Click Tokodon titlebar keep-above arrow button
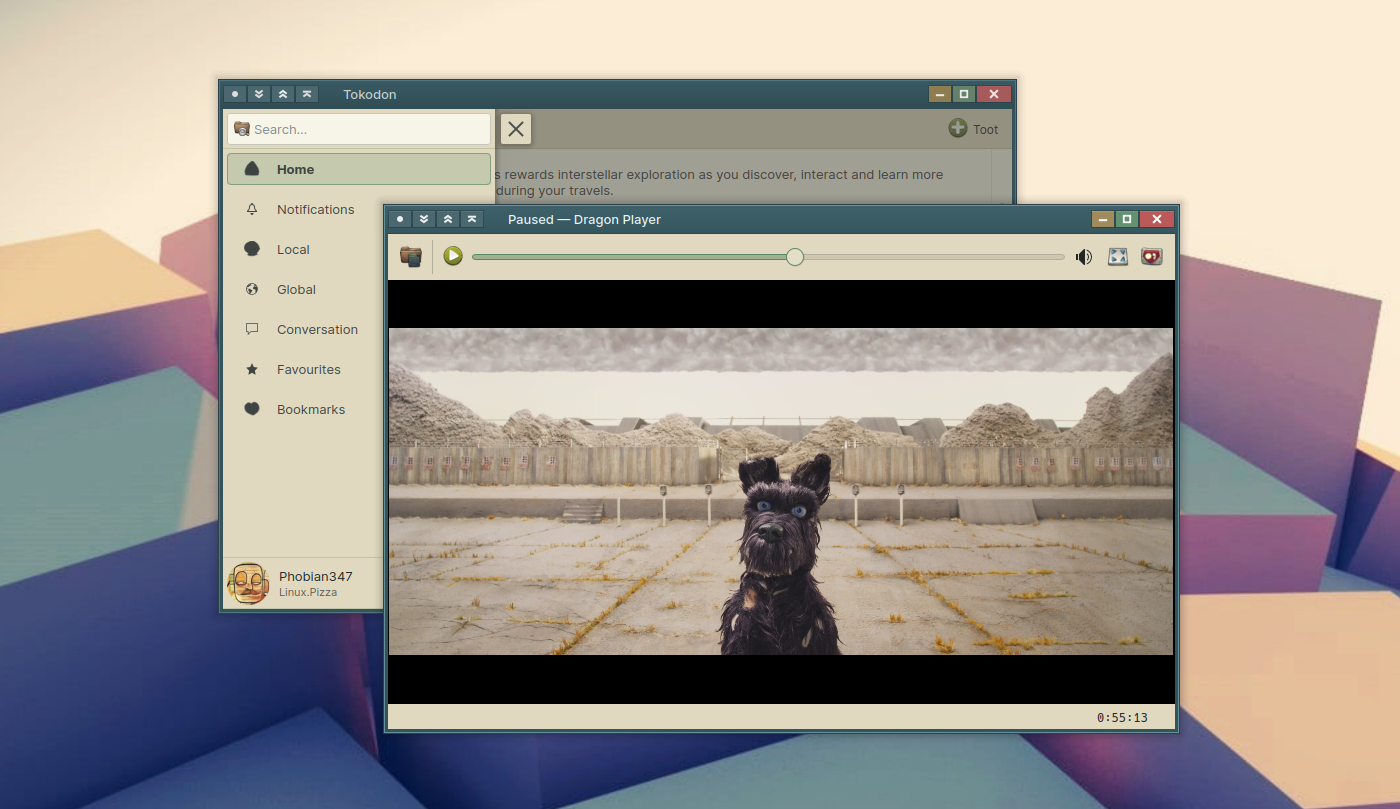The width and height of the screenshot is (1400, 809). (307, 94)
